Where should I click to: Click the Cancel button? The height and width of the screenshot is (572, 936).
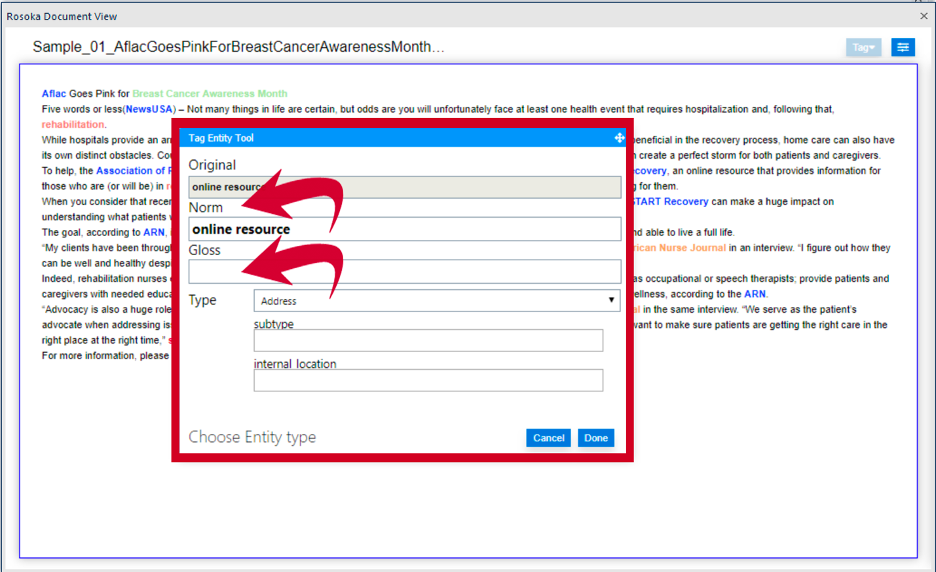click(548, 438)
